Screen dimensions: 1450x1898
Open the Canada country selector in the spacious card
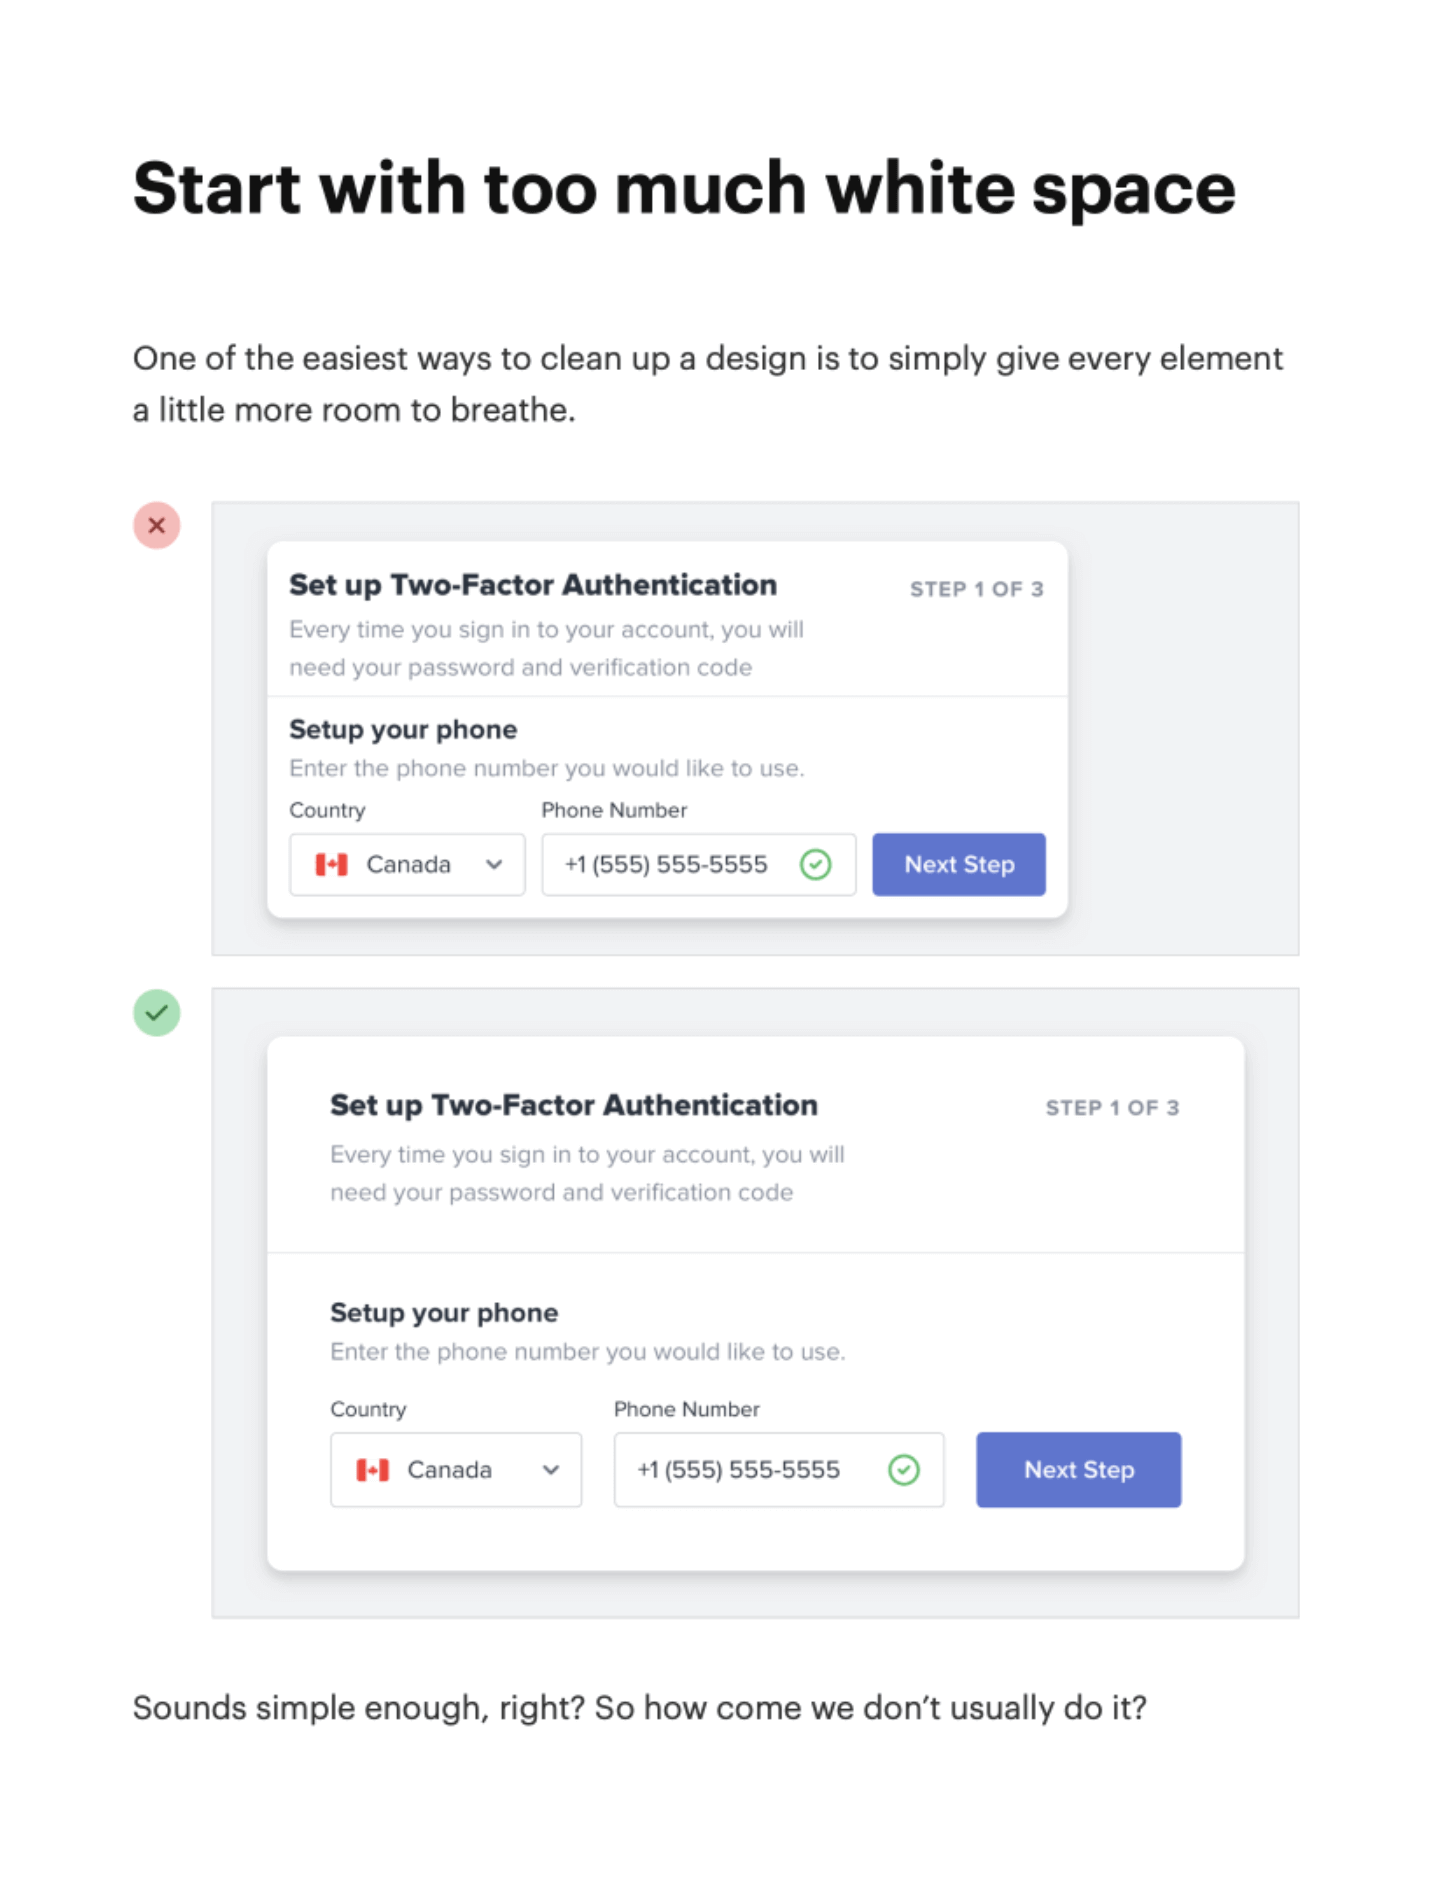(x=455, y=1469)
